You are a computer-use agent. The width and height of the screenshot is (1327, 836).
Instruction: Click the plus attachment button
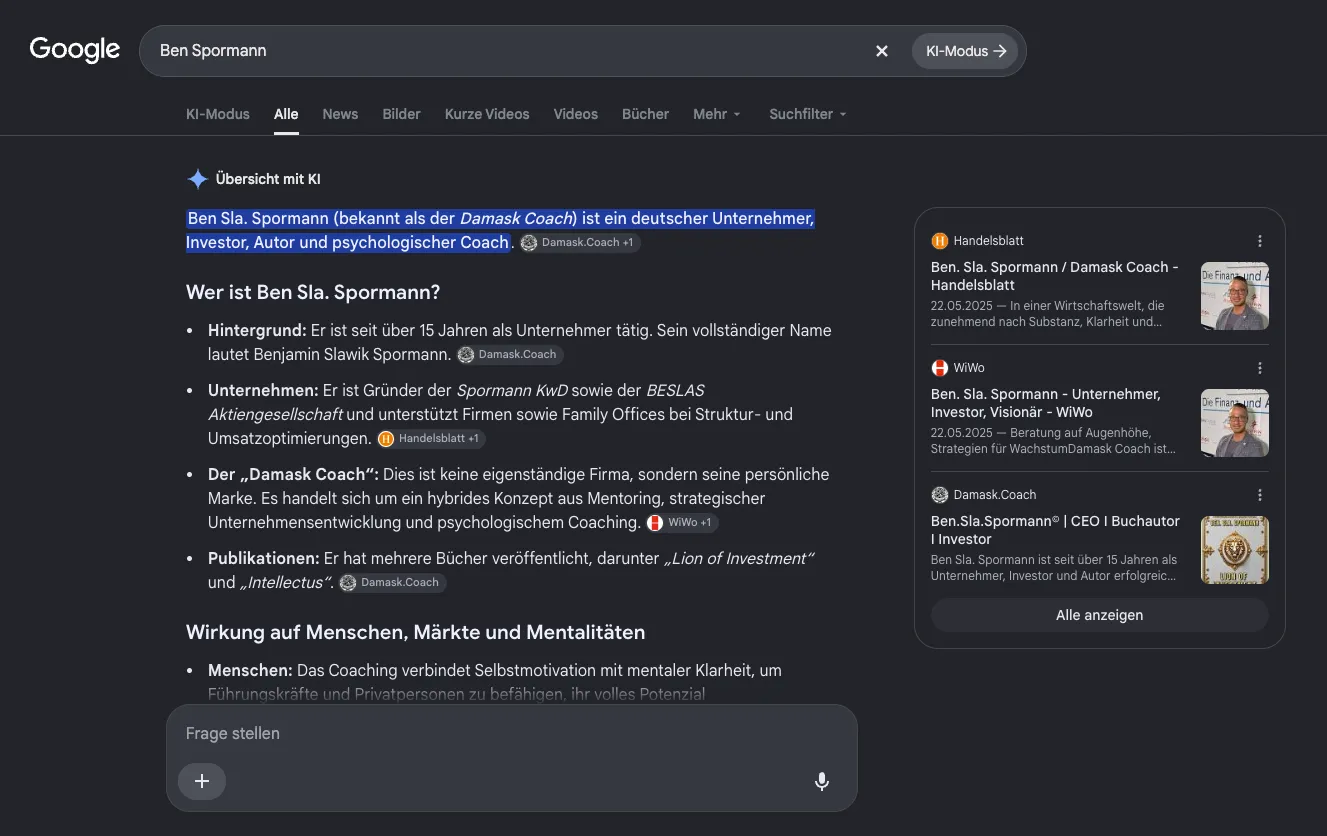[202, 781]
